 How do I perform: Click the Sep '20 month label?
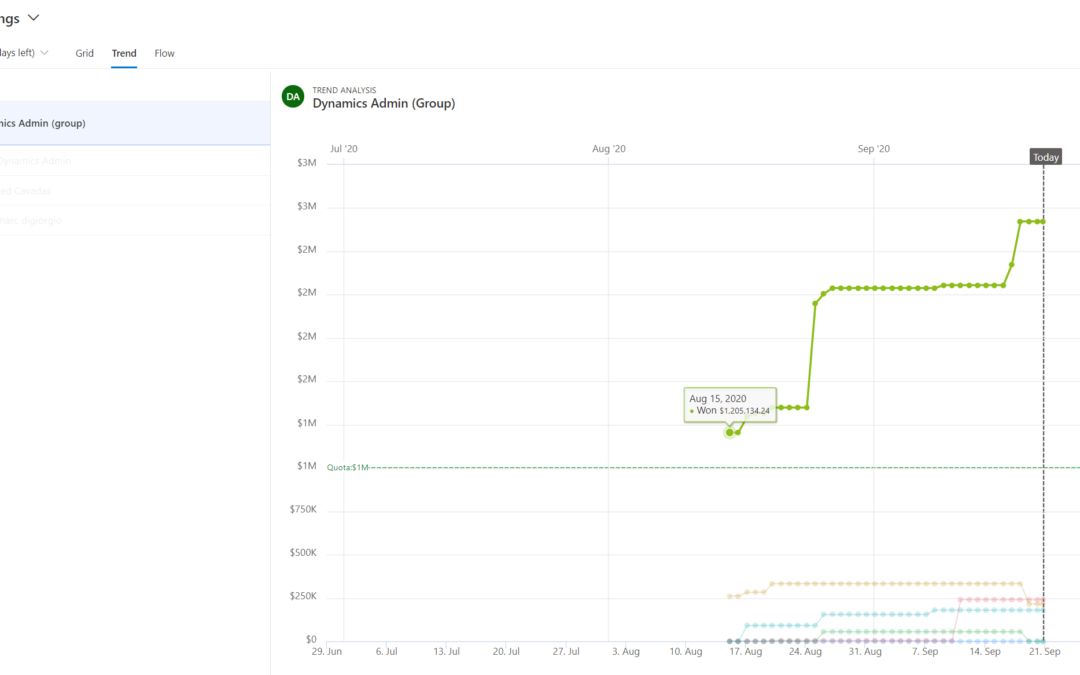point(873,149)
